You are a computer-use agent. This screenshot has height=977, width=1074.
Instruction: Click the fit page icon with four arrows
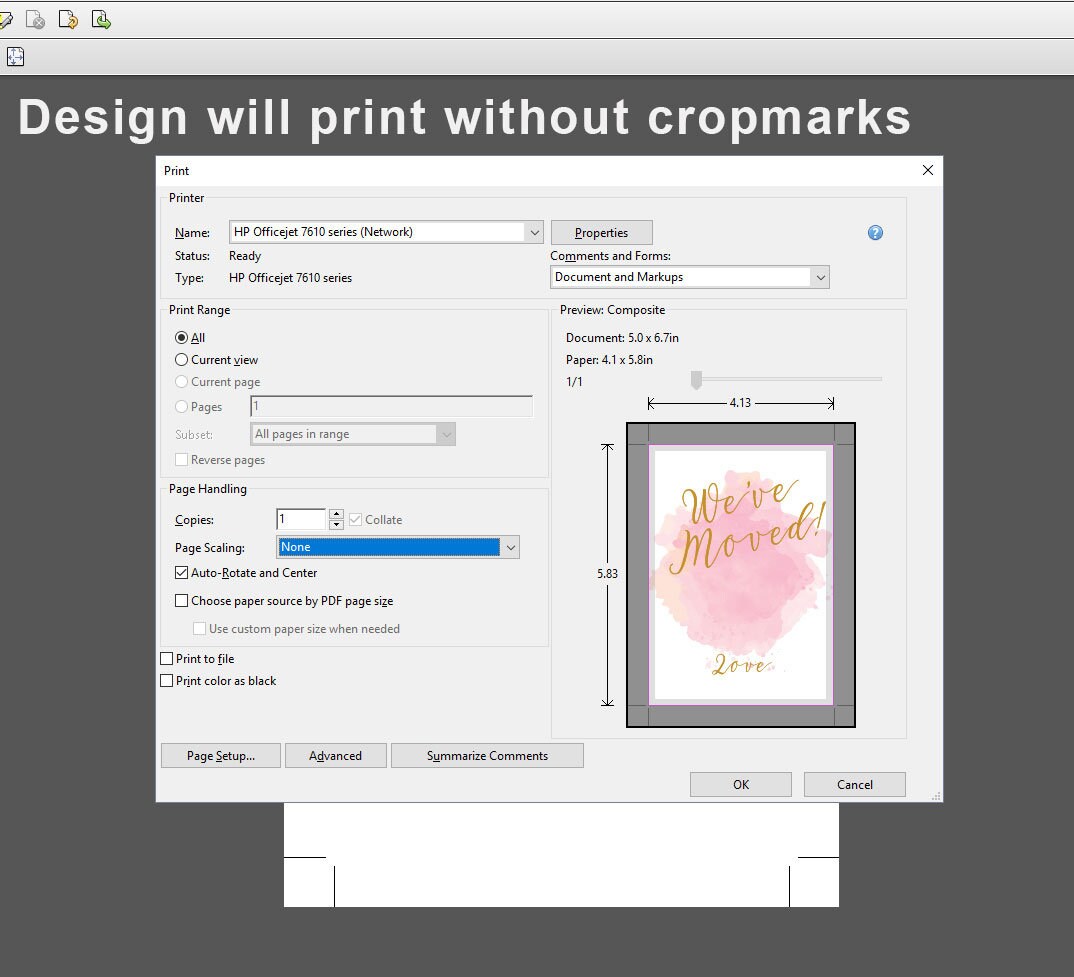pos(15,56)
